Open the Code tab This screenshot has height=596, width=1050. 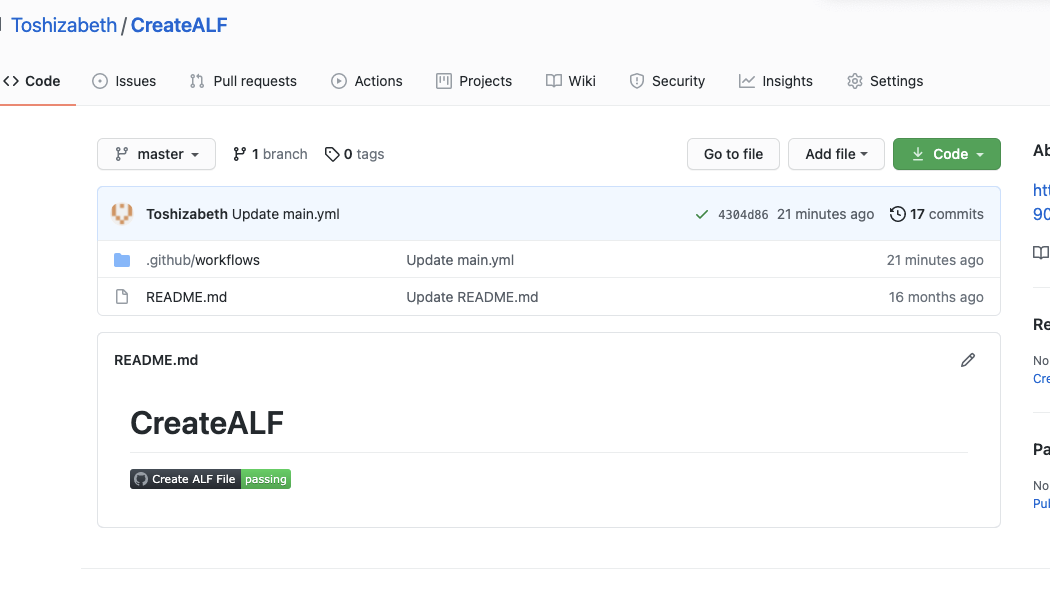pos(31,81)
